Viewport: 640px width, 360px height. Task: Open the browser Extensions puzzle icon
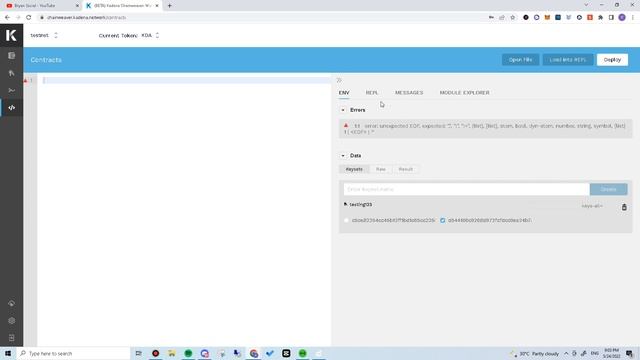click(x=600, y=18)
